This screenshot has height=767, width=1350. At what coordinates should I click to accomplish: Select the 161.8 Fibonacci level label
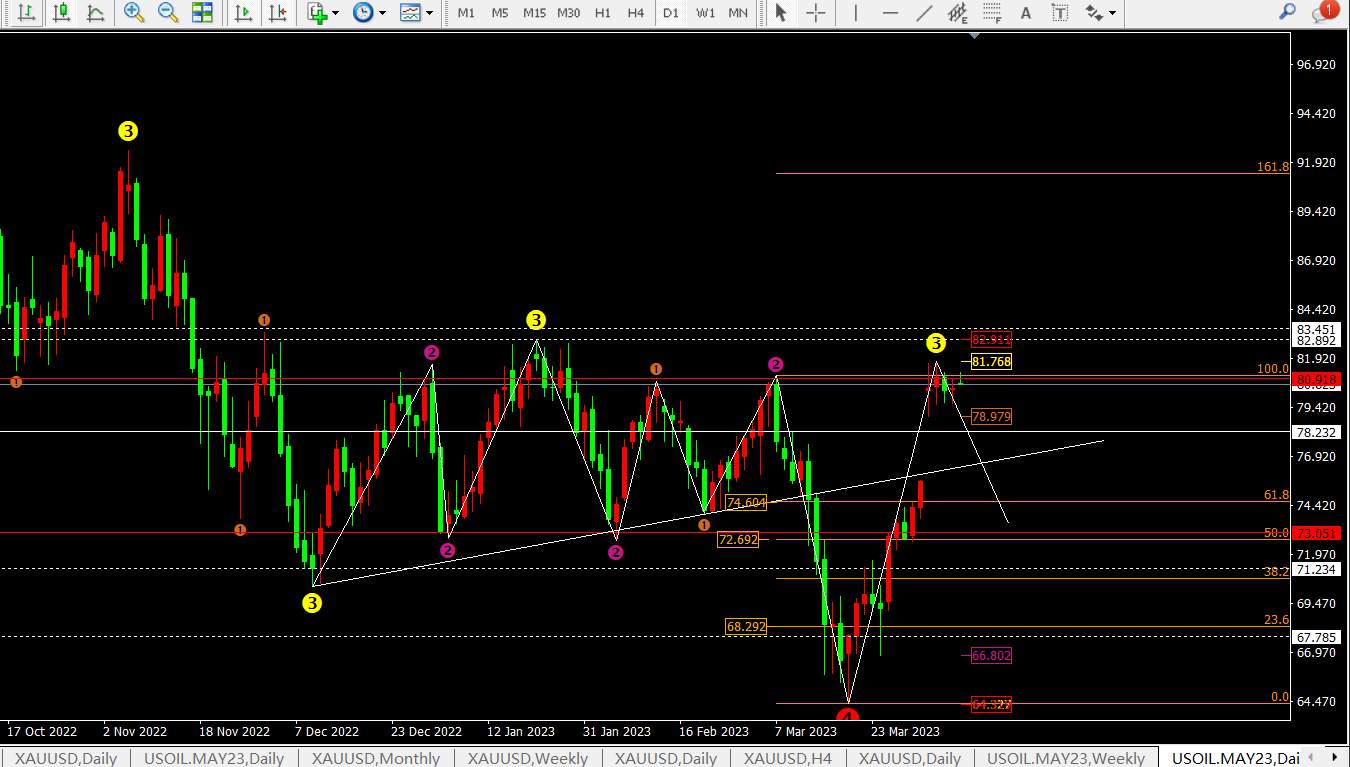1273,167
